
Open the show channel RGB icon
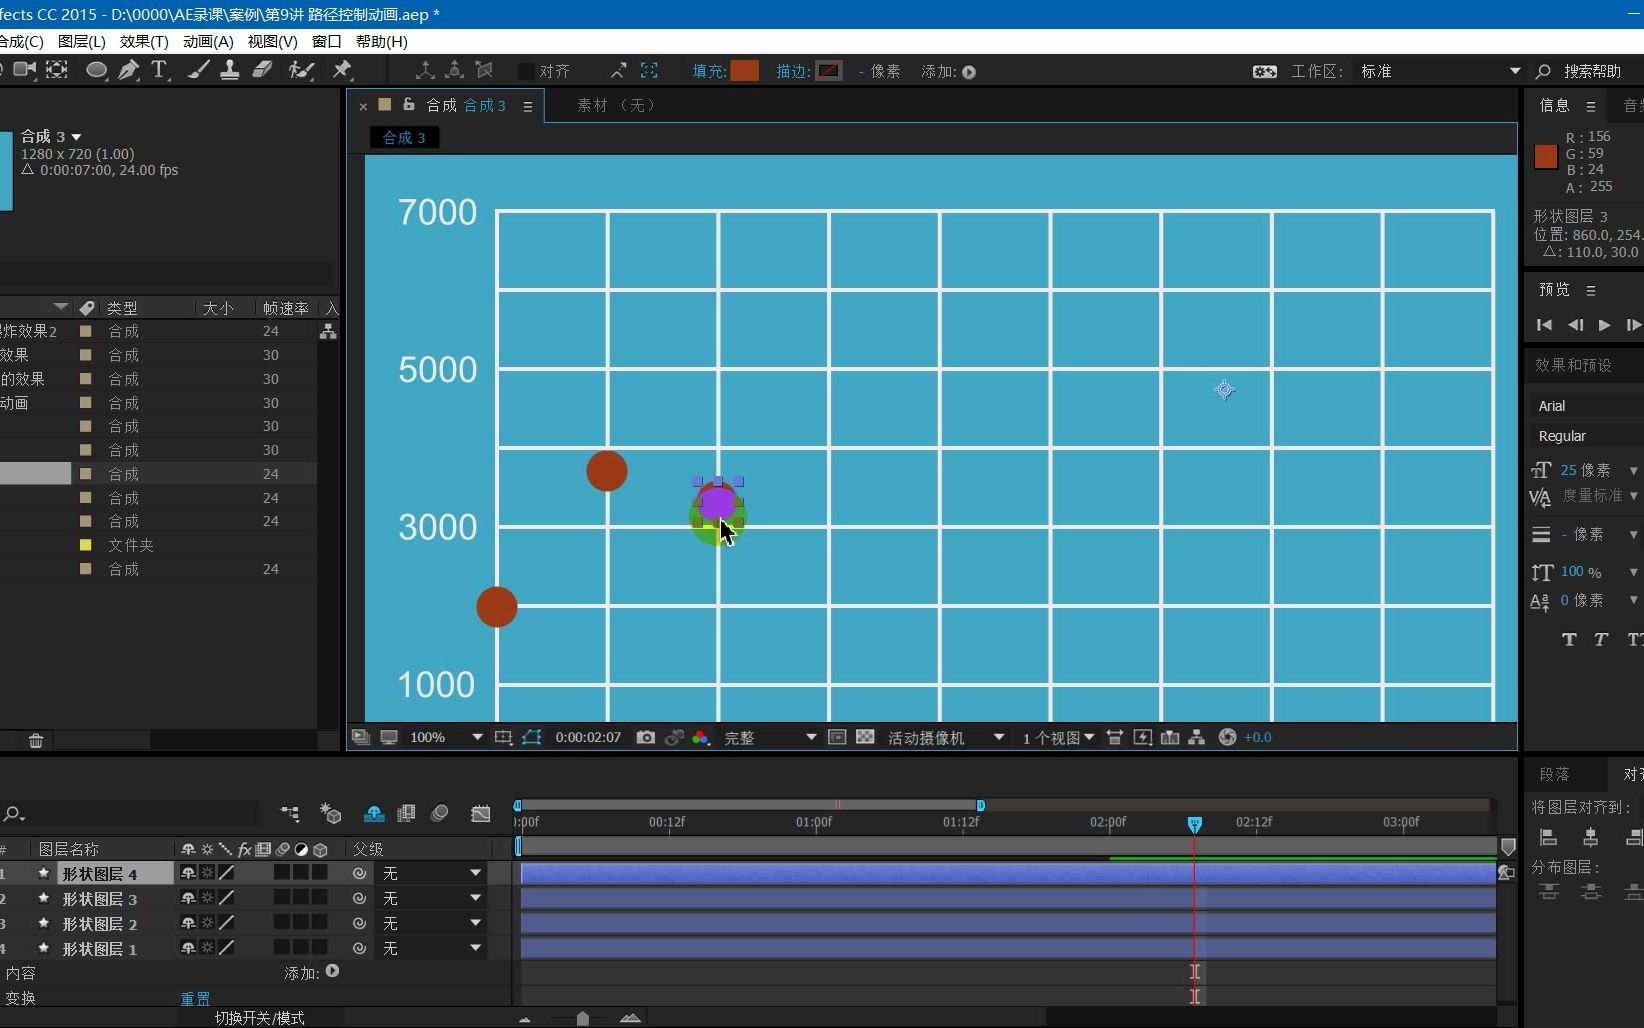[x=701, y=737]
